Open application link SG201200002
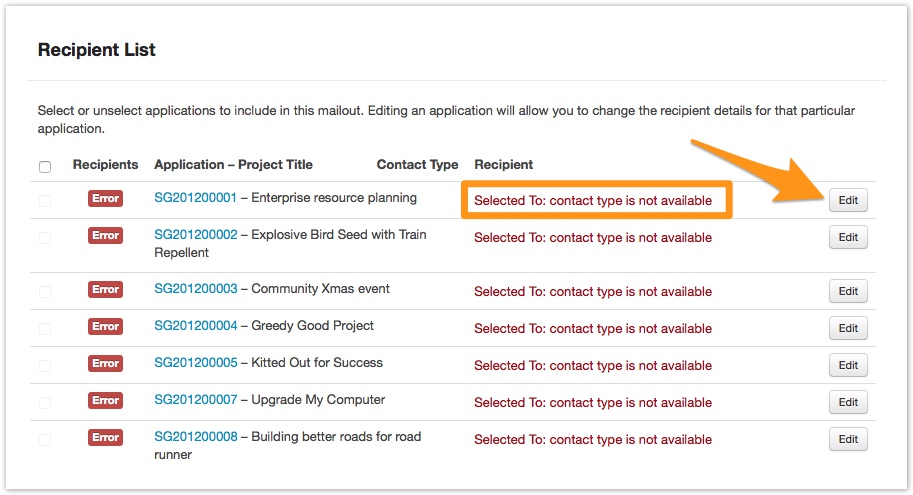The width and height of the screenshot is (913, 495). (195, 235)
